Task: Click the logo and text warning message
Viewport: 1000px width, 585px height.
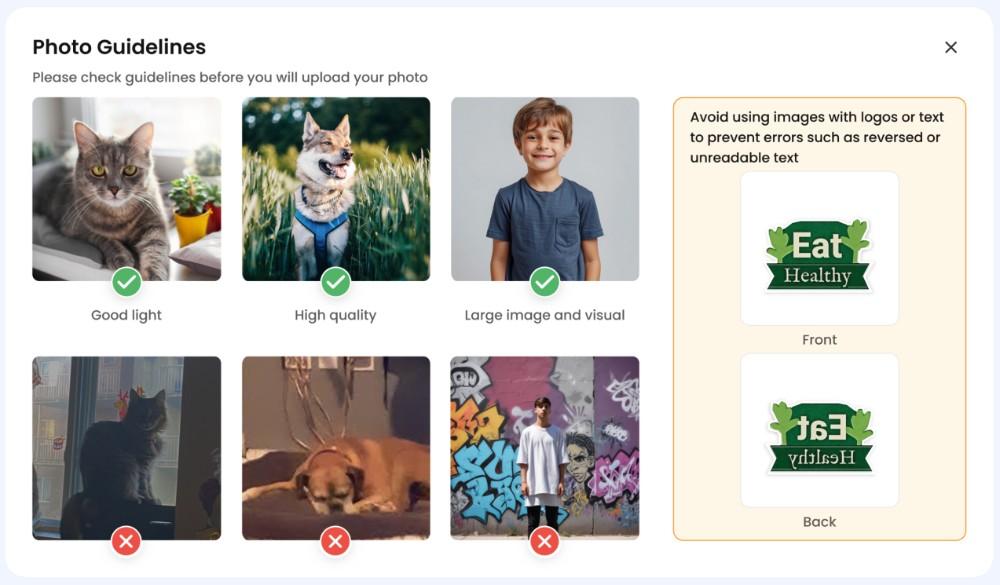Action: click(816, 137)
